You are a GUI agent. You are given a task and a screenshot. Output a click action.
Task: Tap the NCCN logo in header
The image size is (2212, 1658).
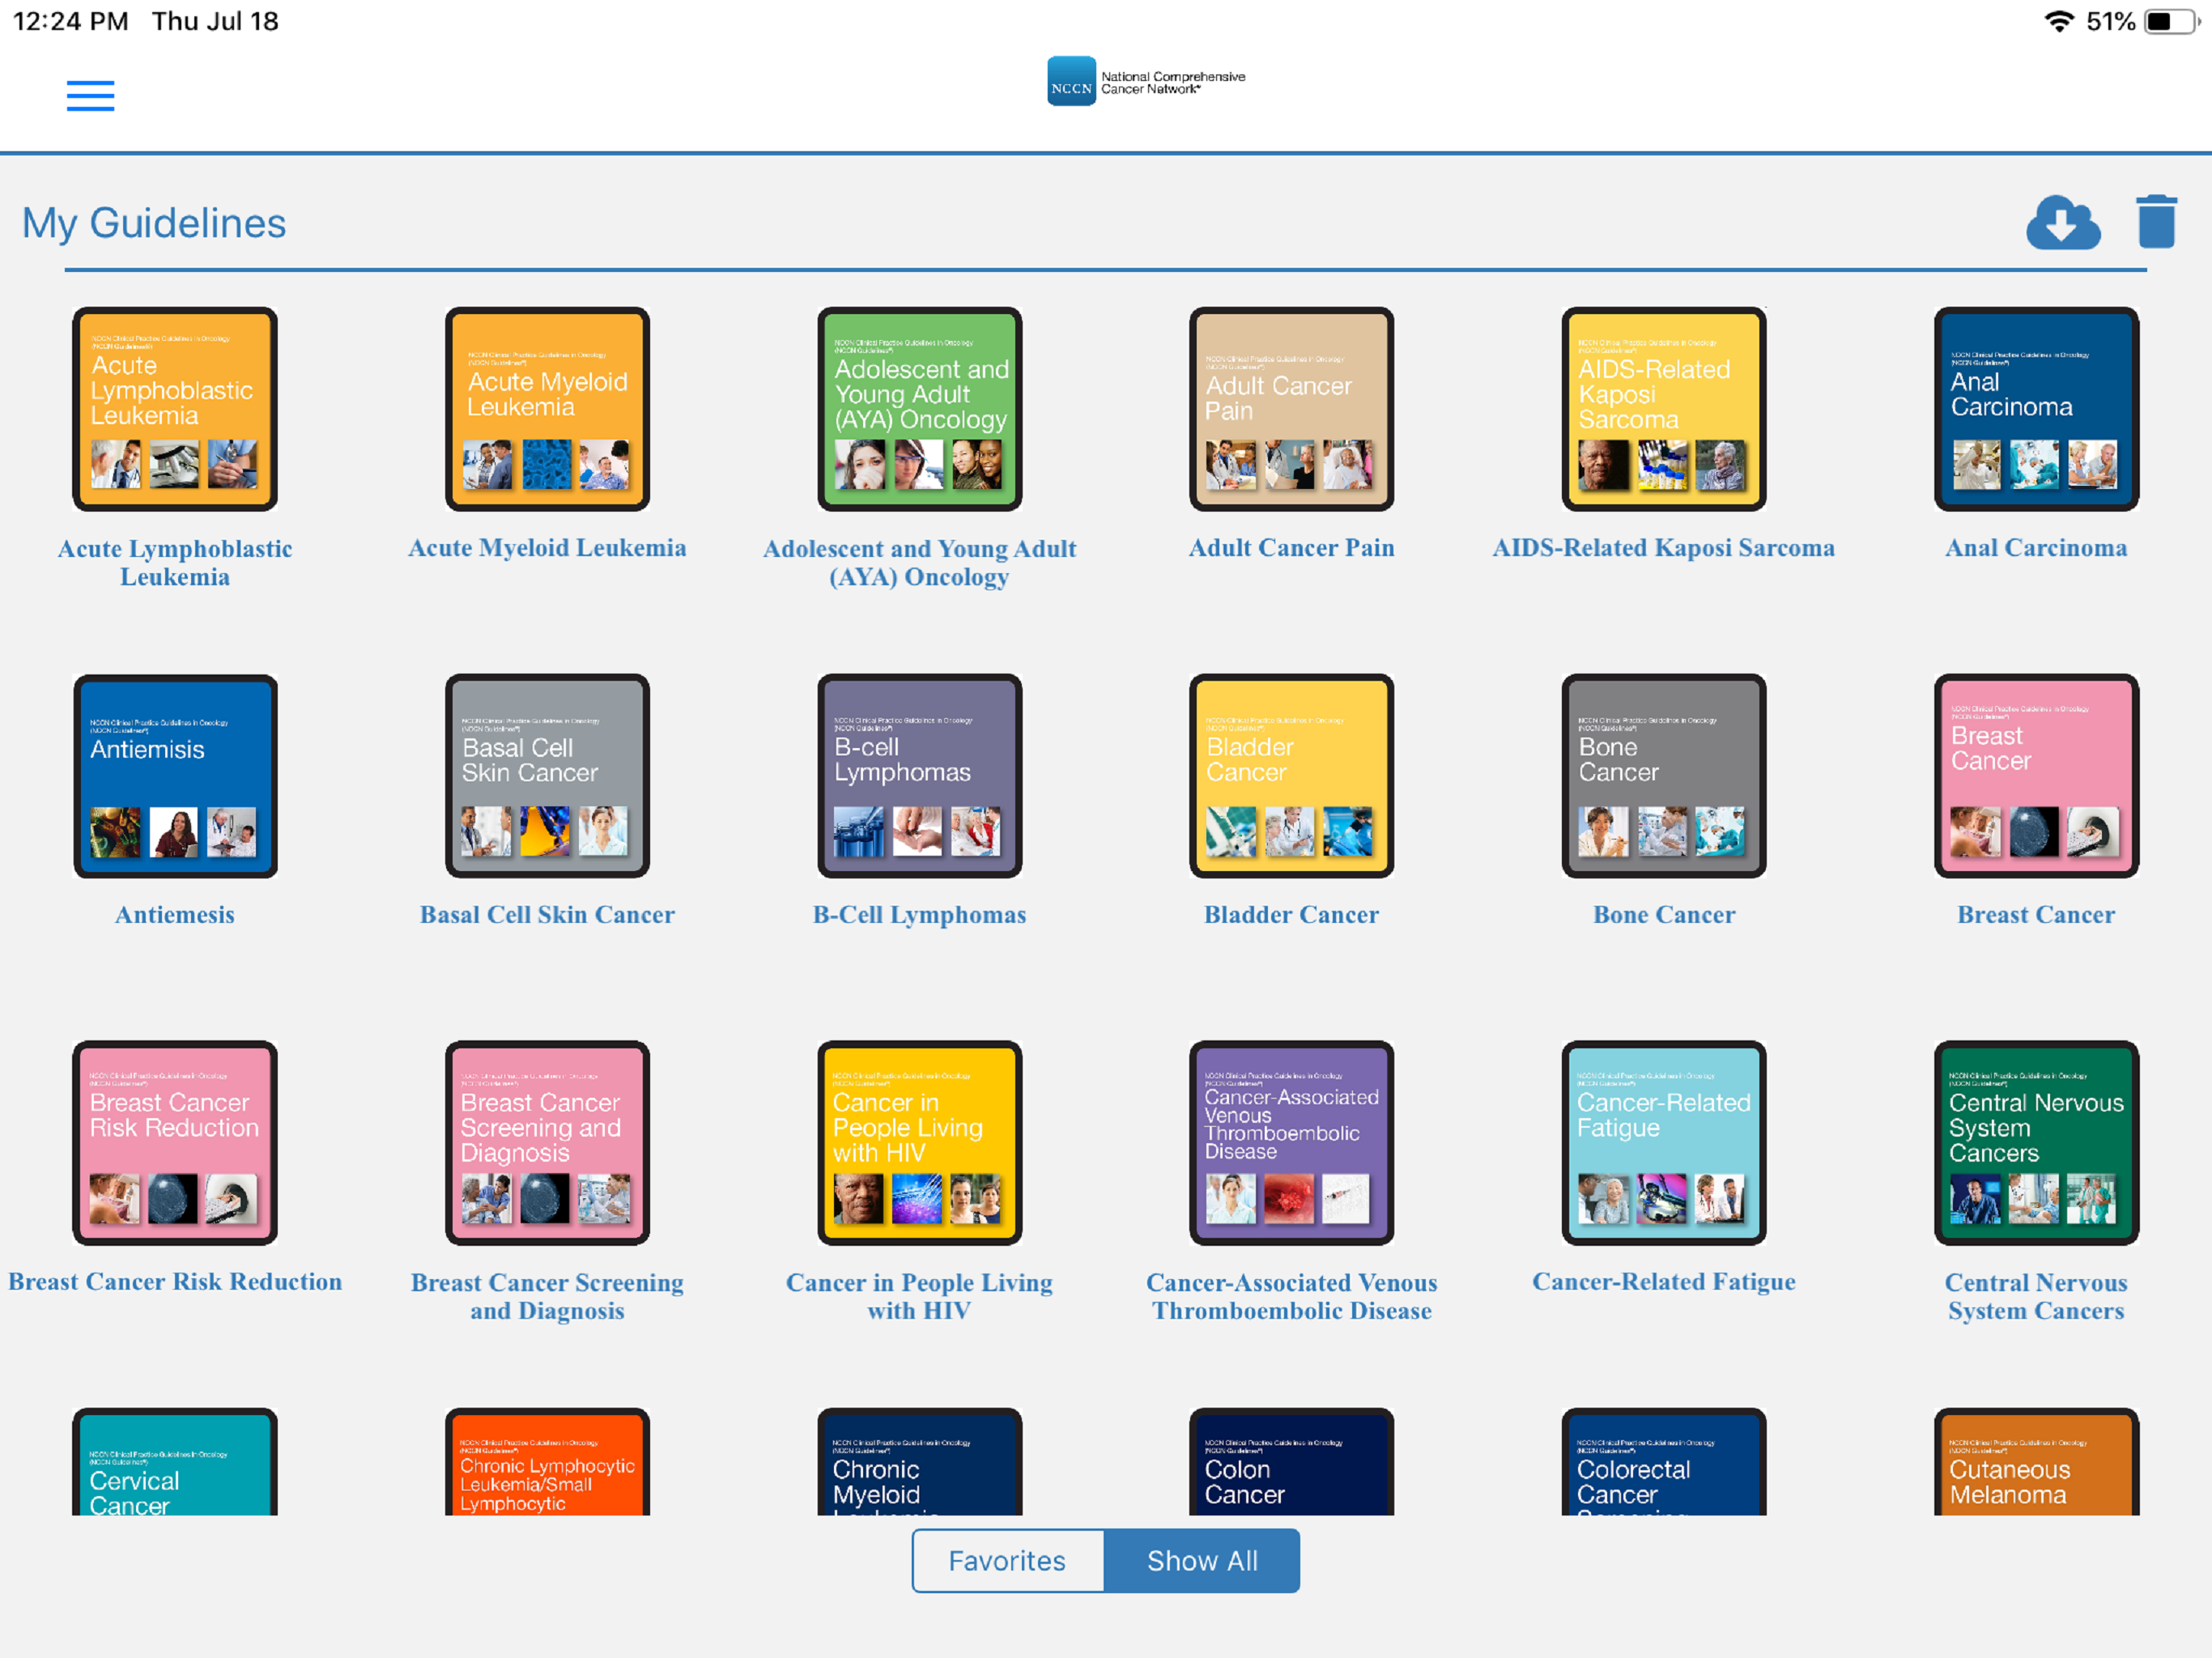point(1145,82)
